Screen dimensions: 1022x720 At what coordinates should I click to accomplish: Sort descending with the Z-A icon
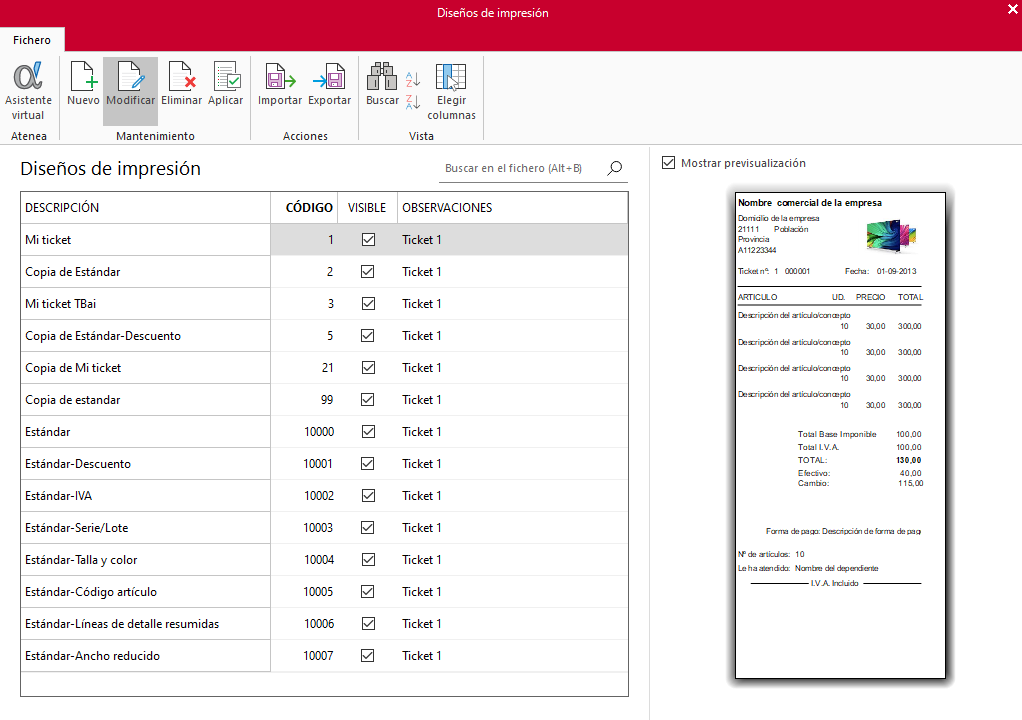[413, 102]
